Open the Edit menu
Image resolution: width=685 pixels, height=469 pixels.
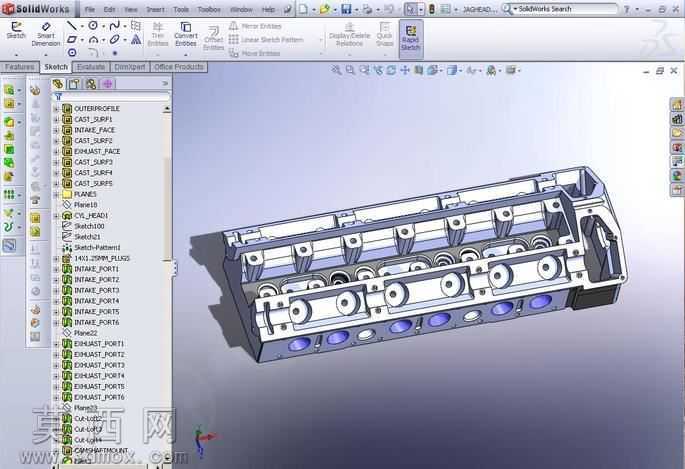pyautogui.click(x=109, y=9)
